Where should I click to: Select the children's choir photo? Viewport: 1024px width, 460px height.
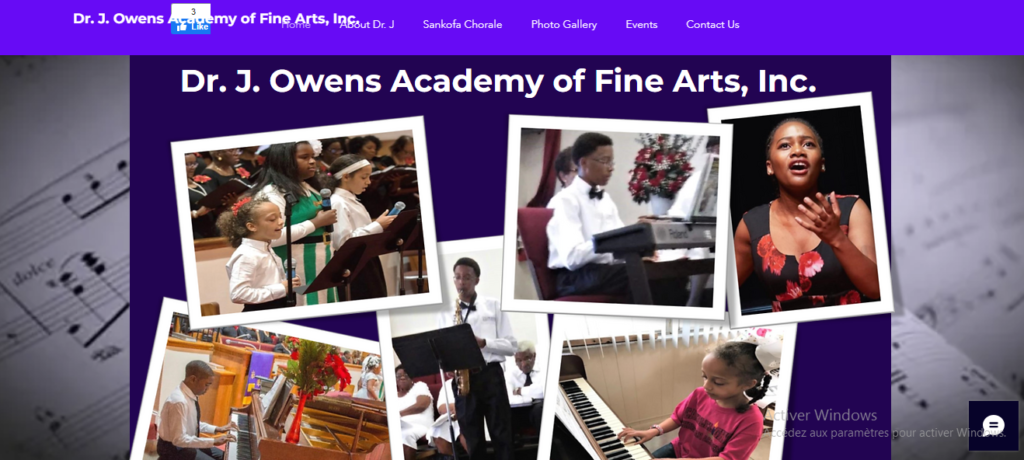(306, 222)
